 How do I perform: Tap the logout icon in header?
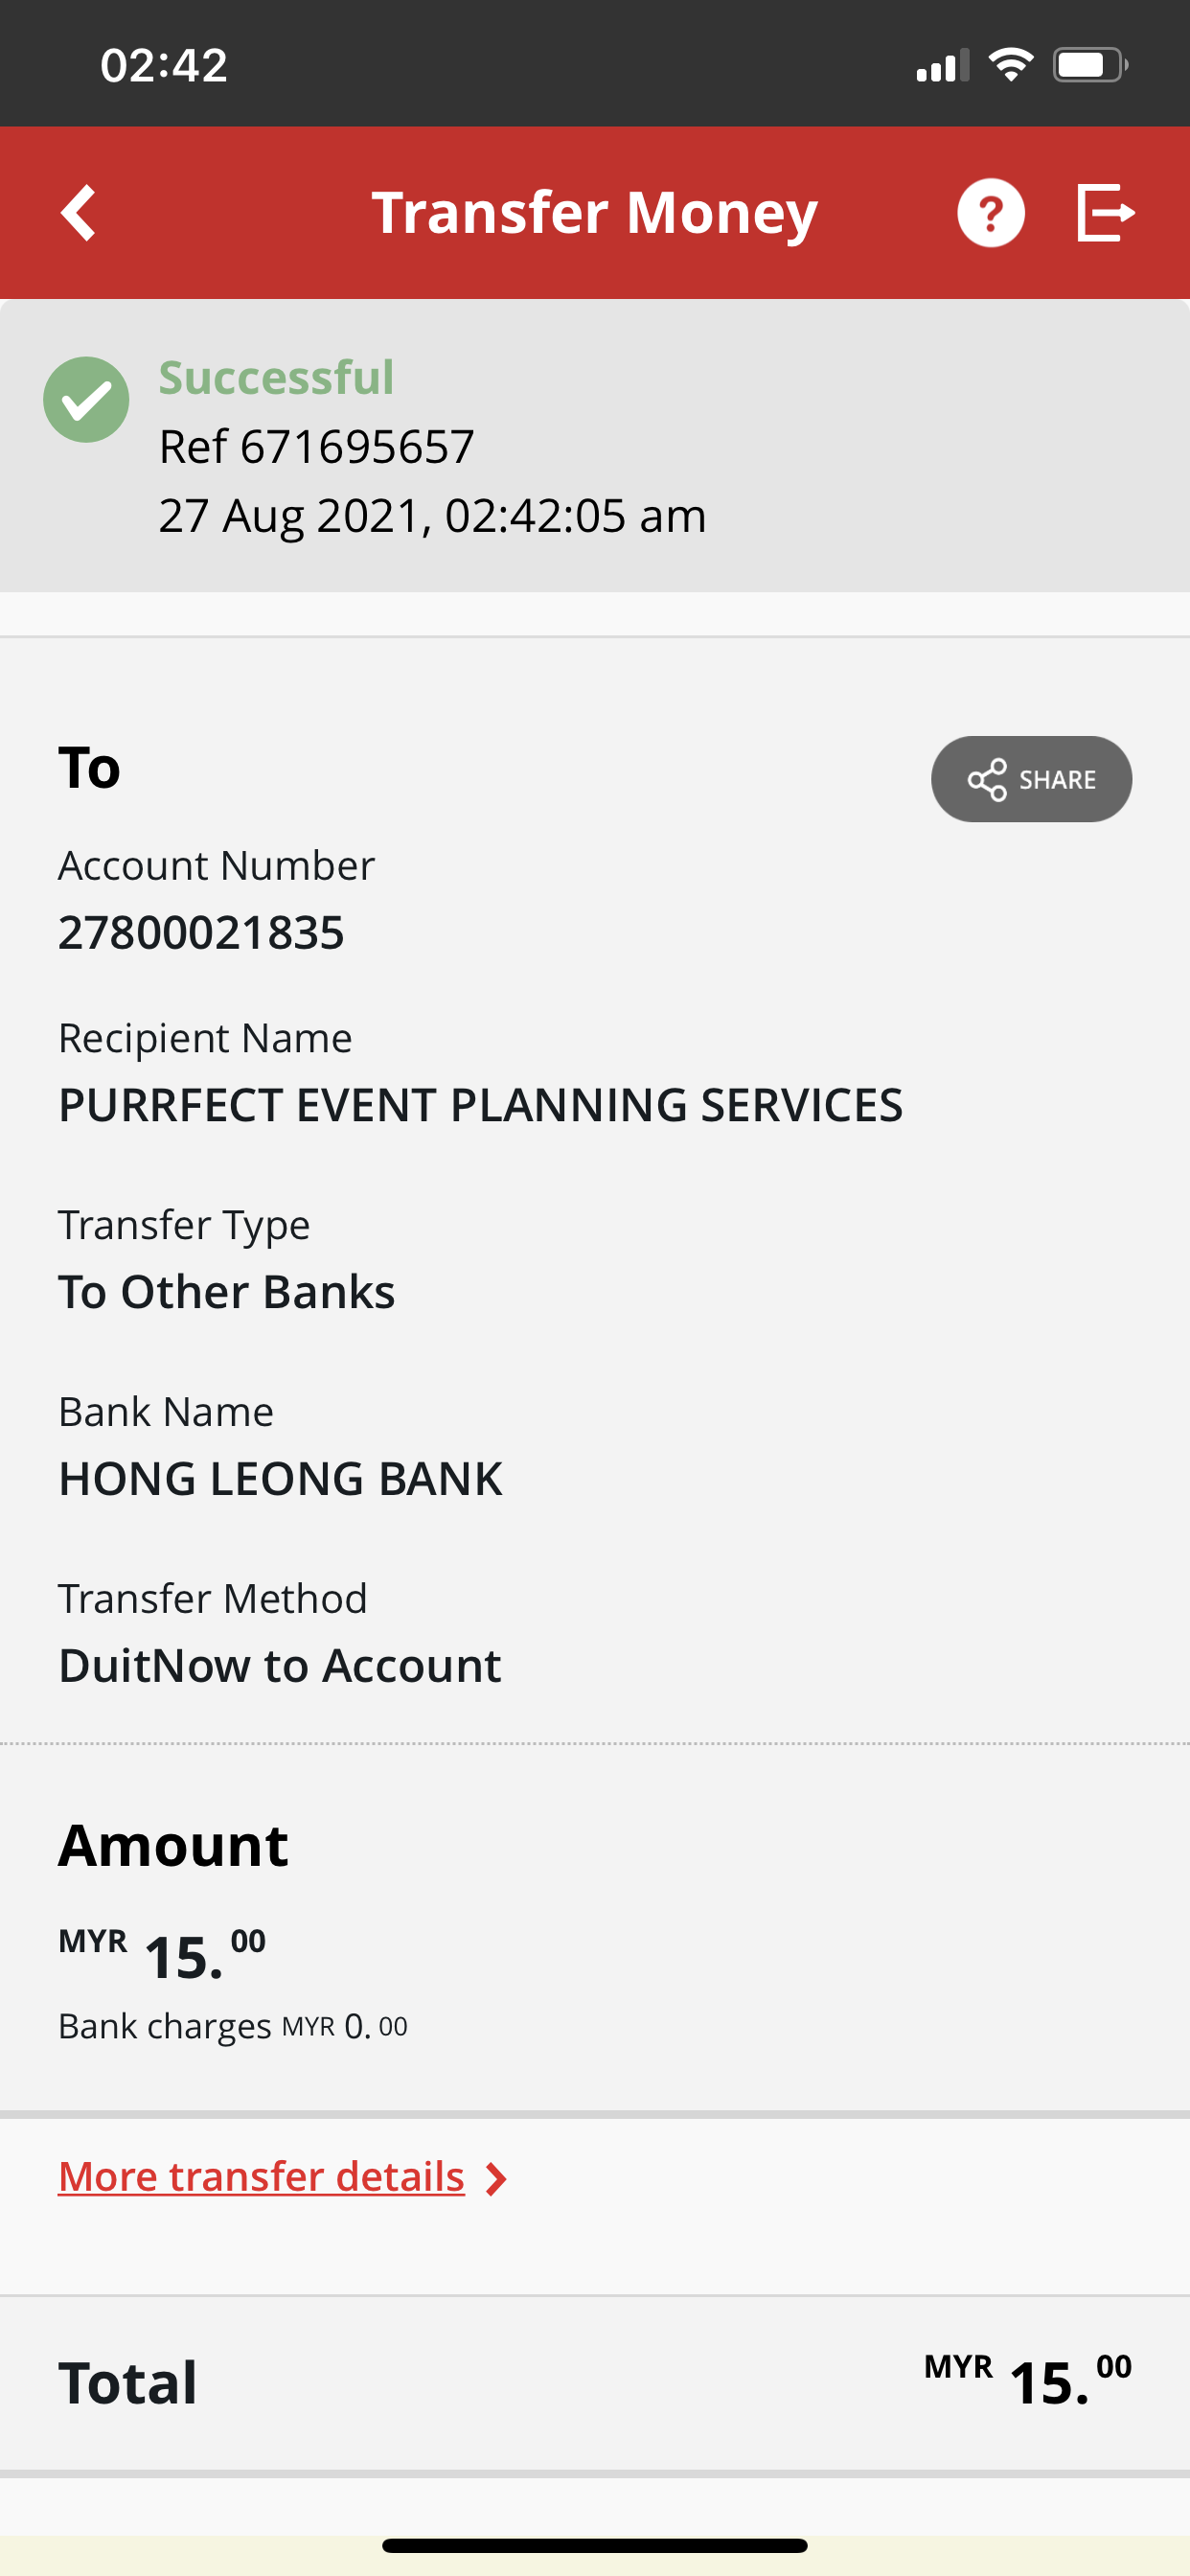(1106, 213)
